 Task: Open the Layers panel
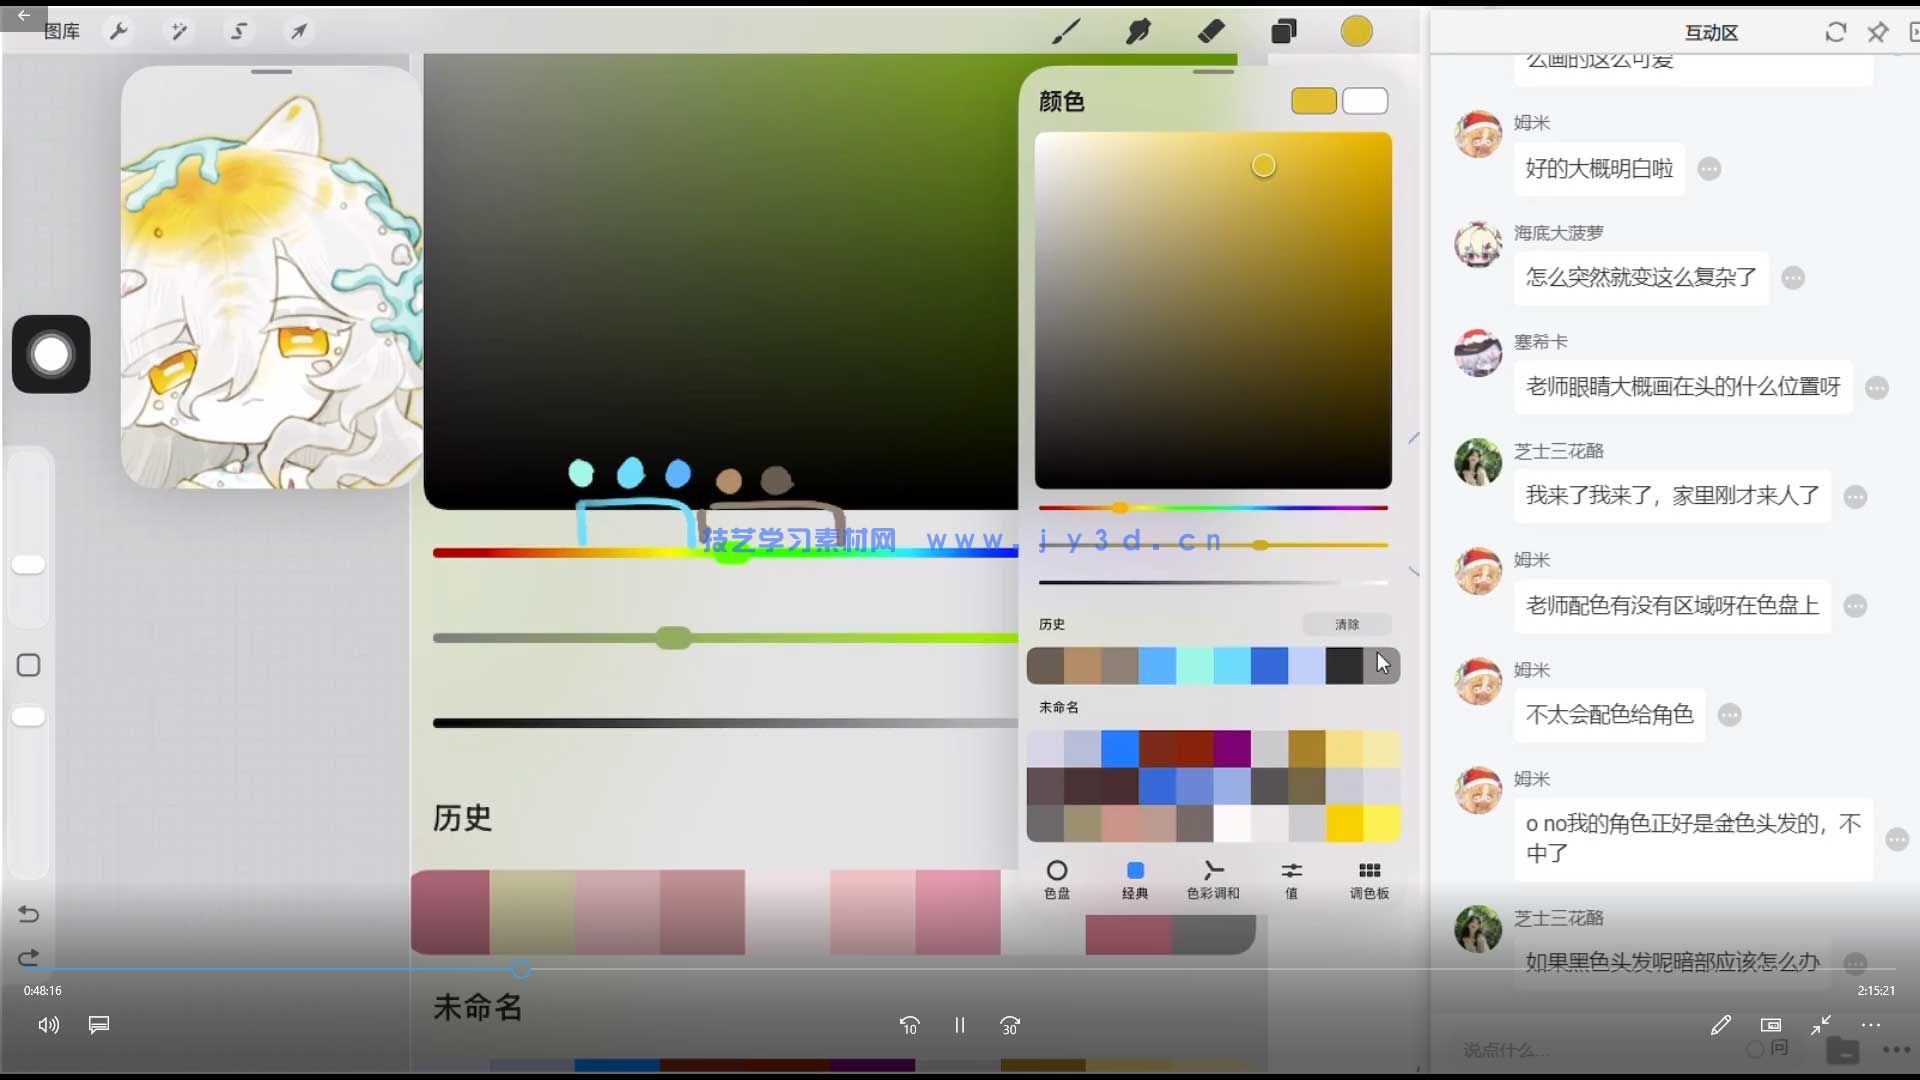point(1284,31)
